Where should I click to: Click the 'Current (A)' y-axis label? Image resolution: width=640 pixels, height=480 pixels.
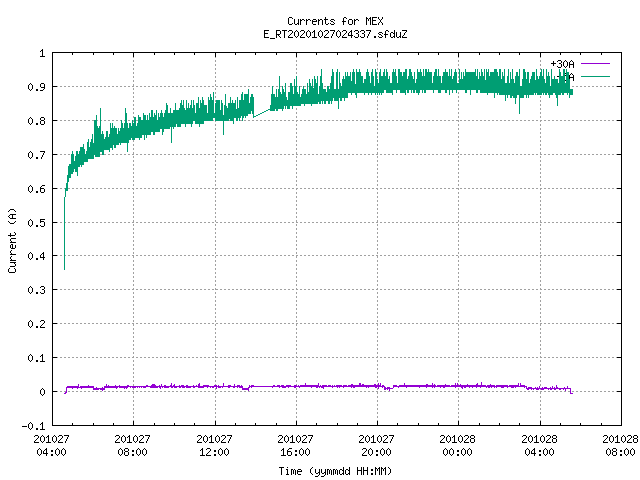coord(12,240)
